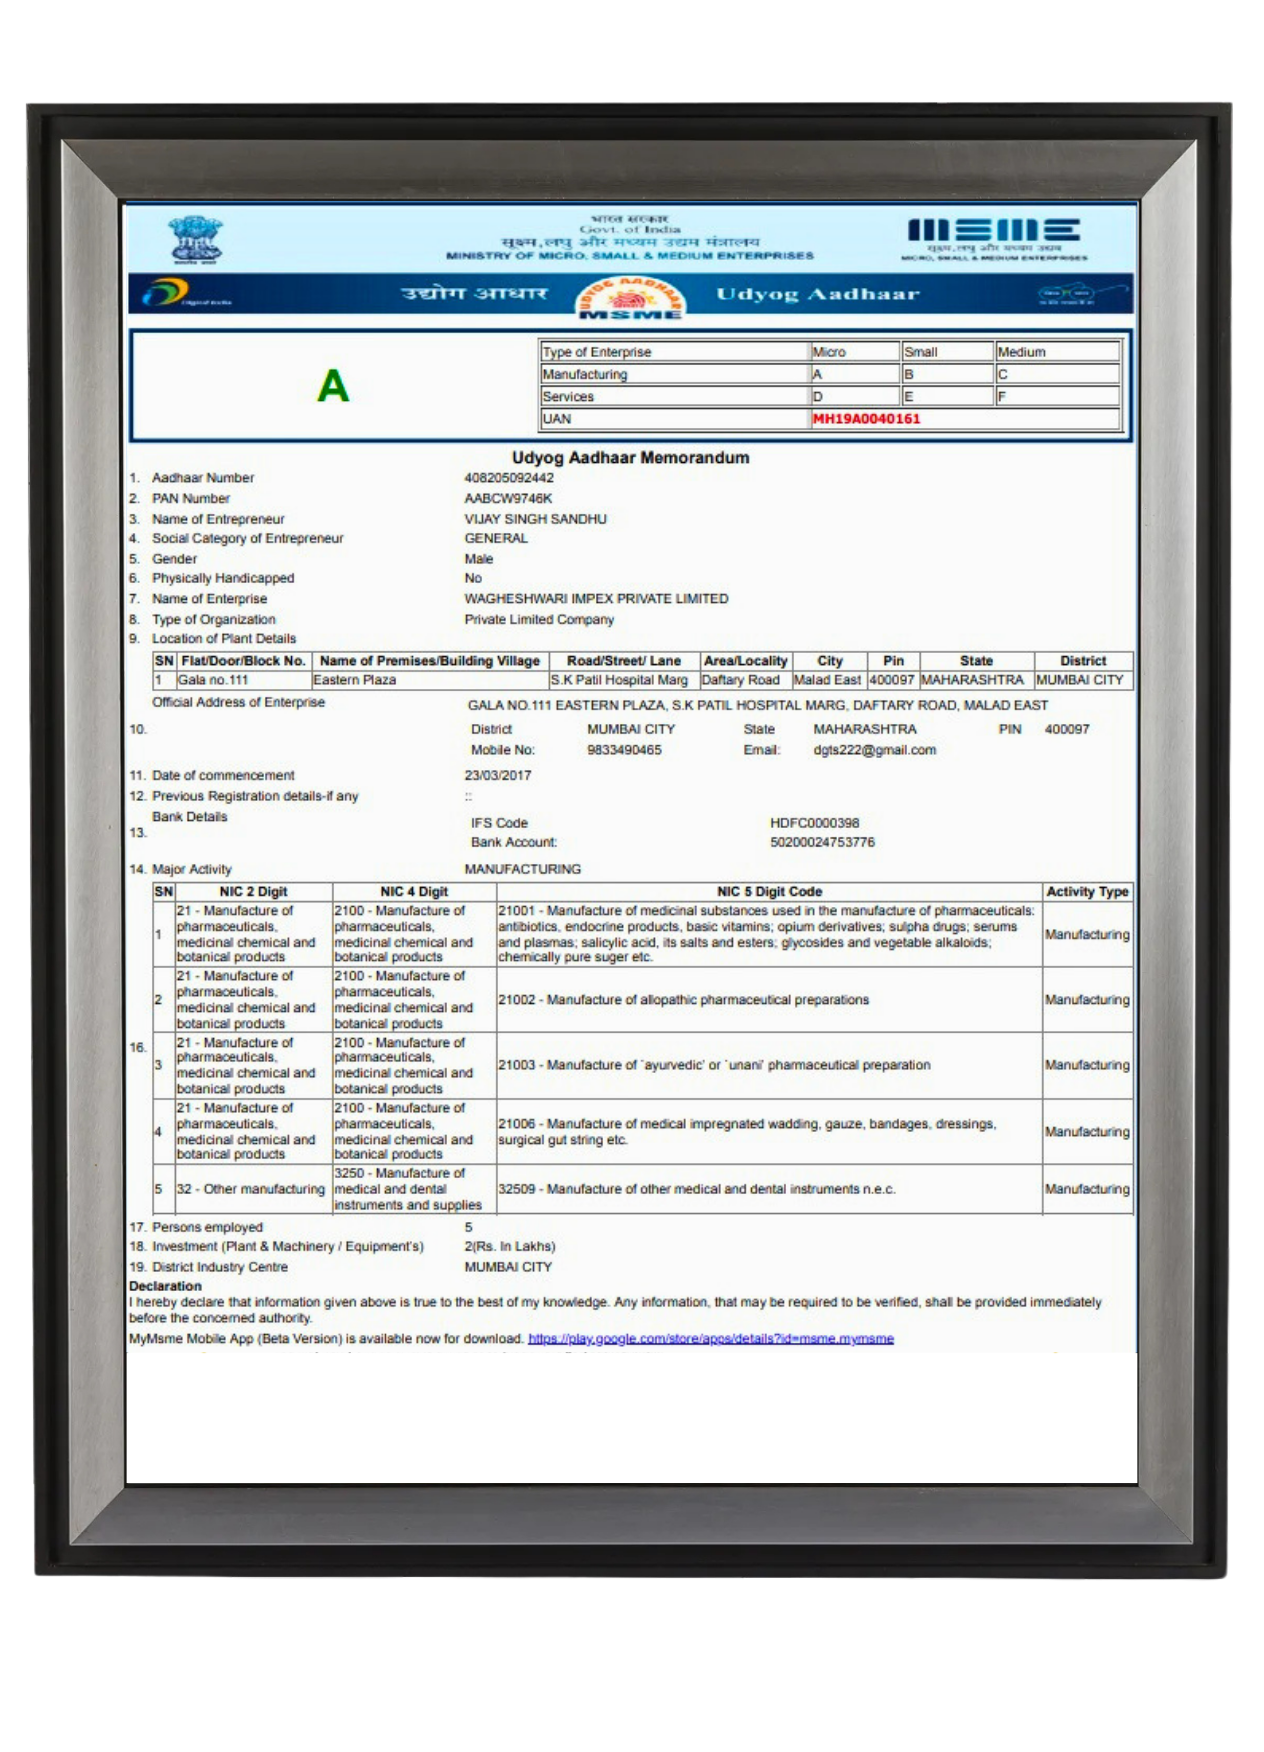Click the bold 'Declaration' heading
The width and height of the screenshot is (1264, 1752).
(x=165, y=1287)
